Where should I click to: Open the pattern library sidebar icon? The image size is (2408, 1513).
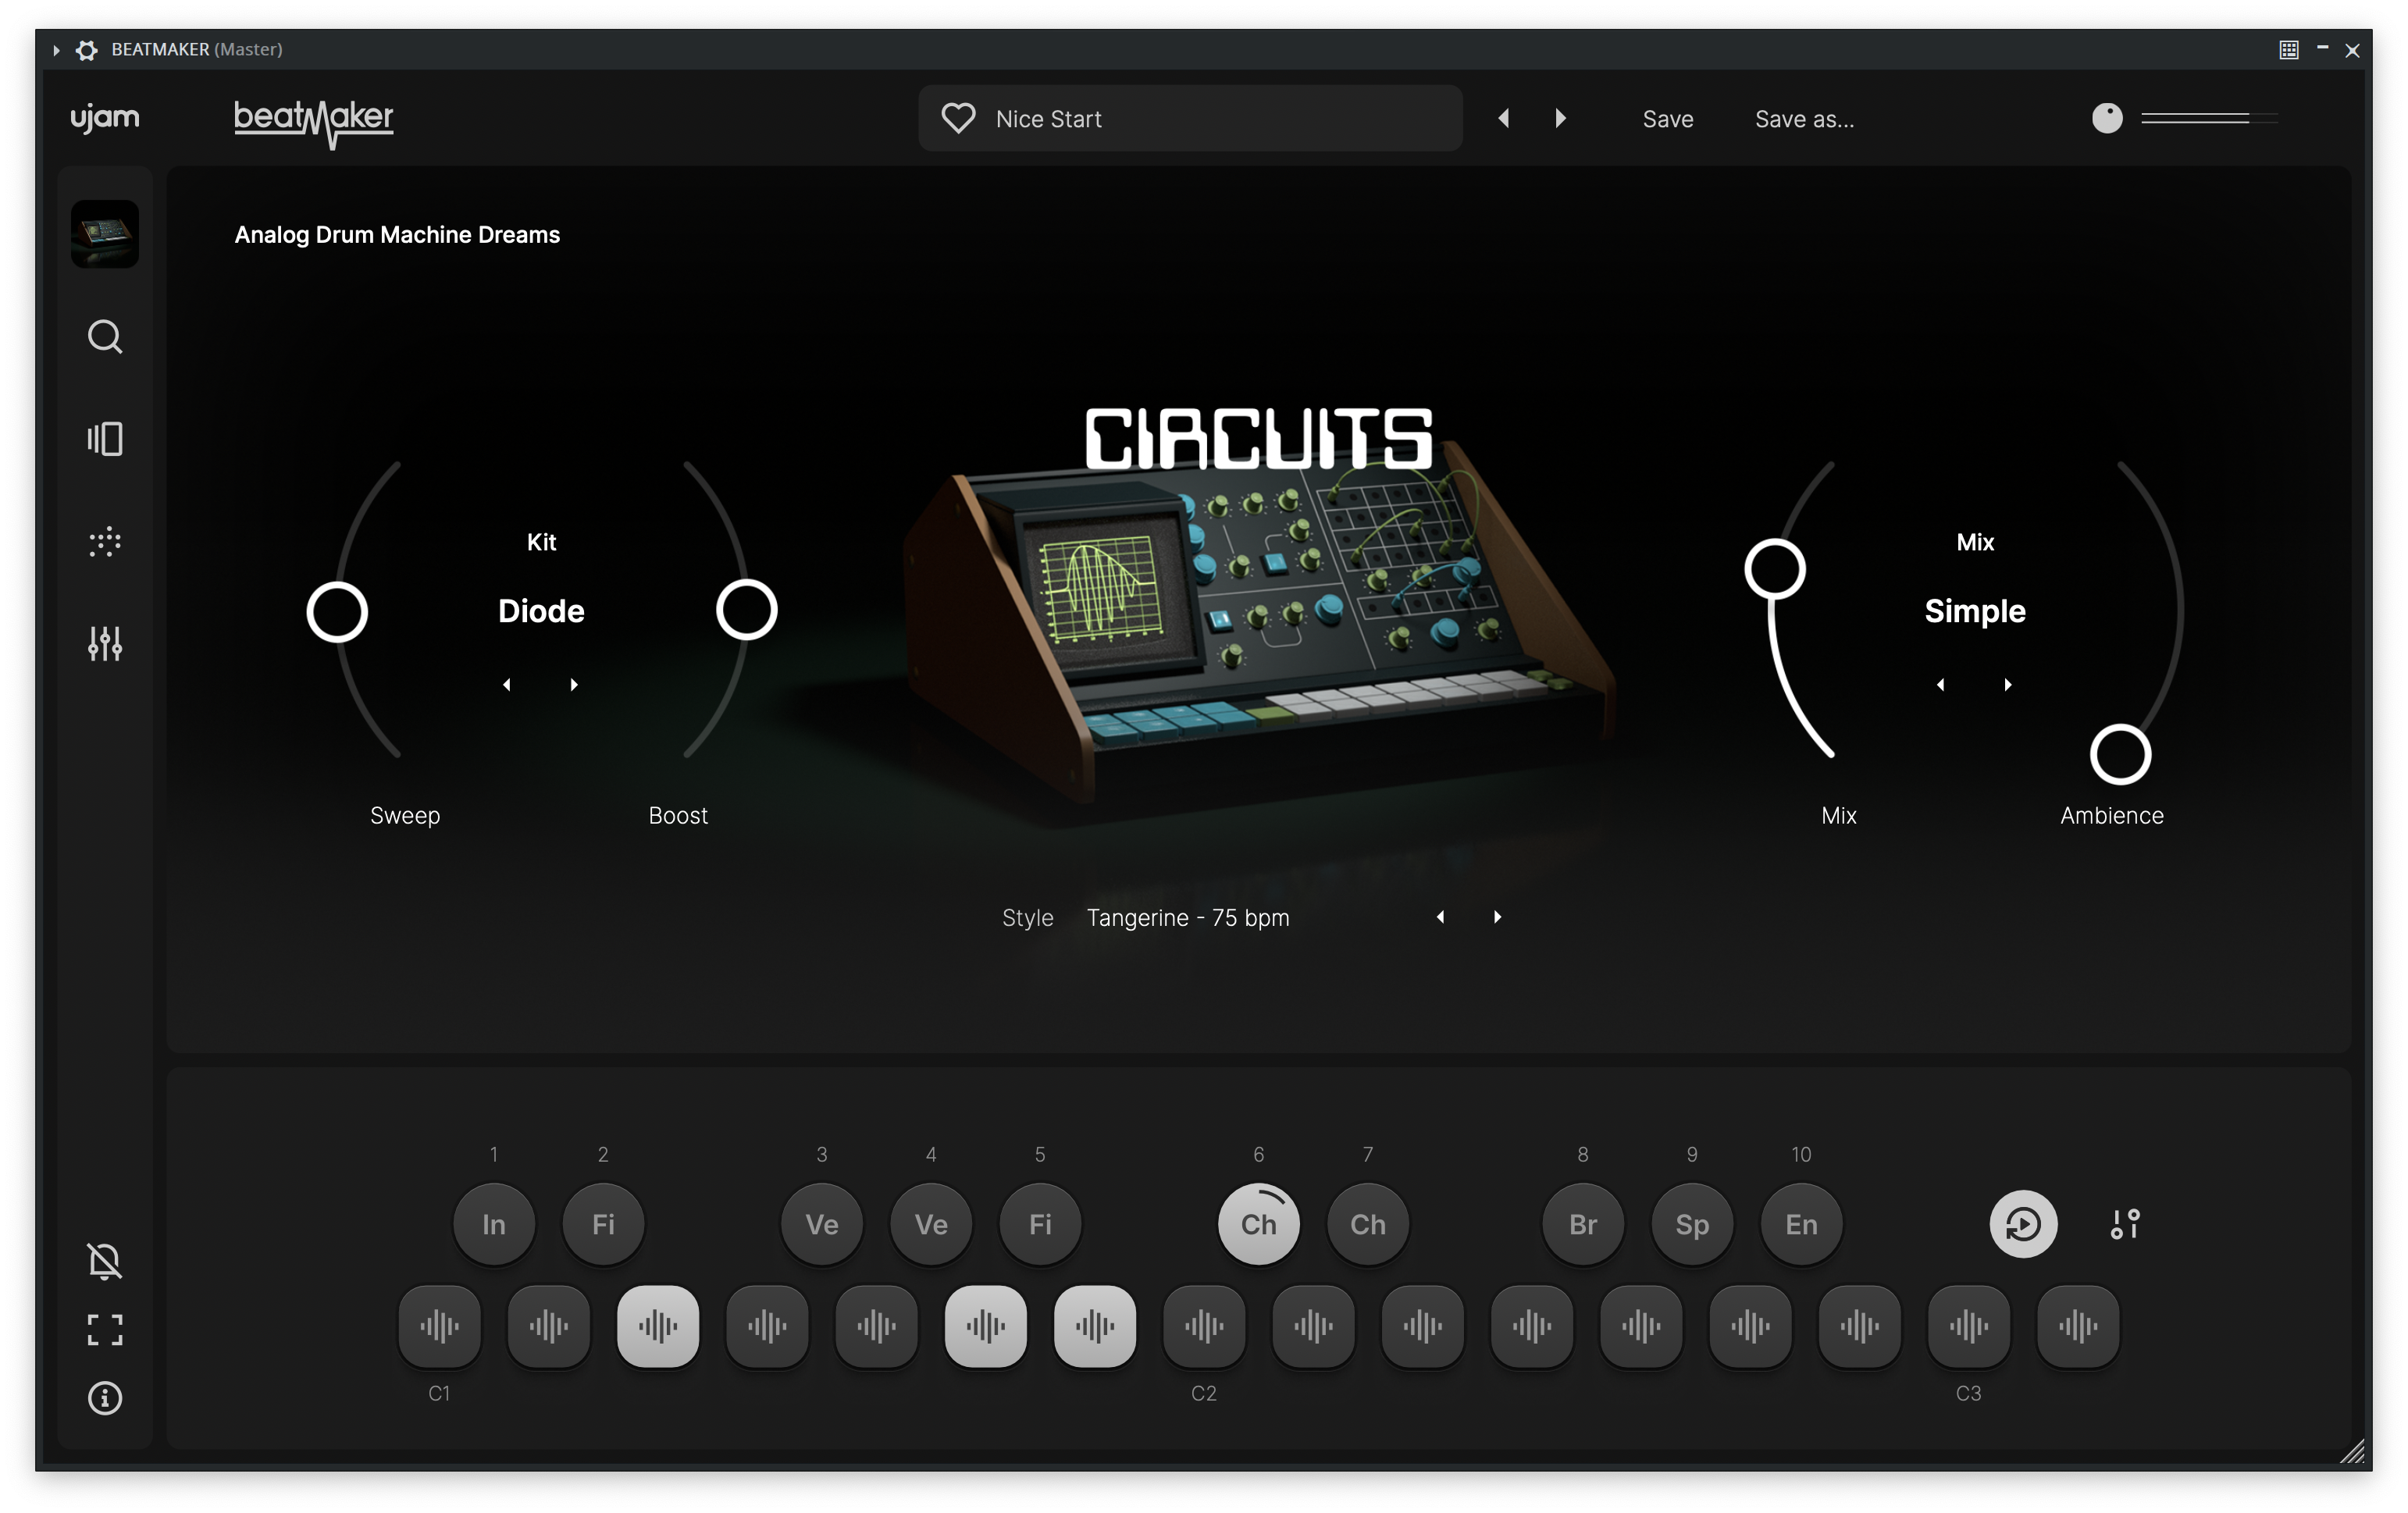pos(105,439)
